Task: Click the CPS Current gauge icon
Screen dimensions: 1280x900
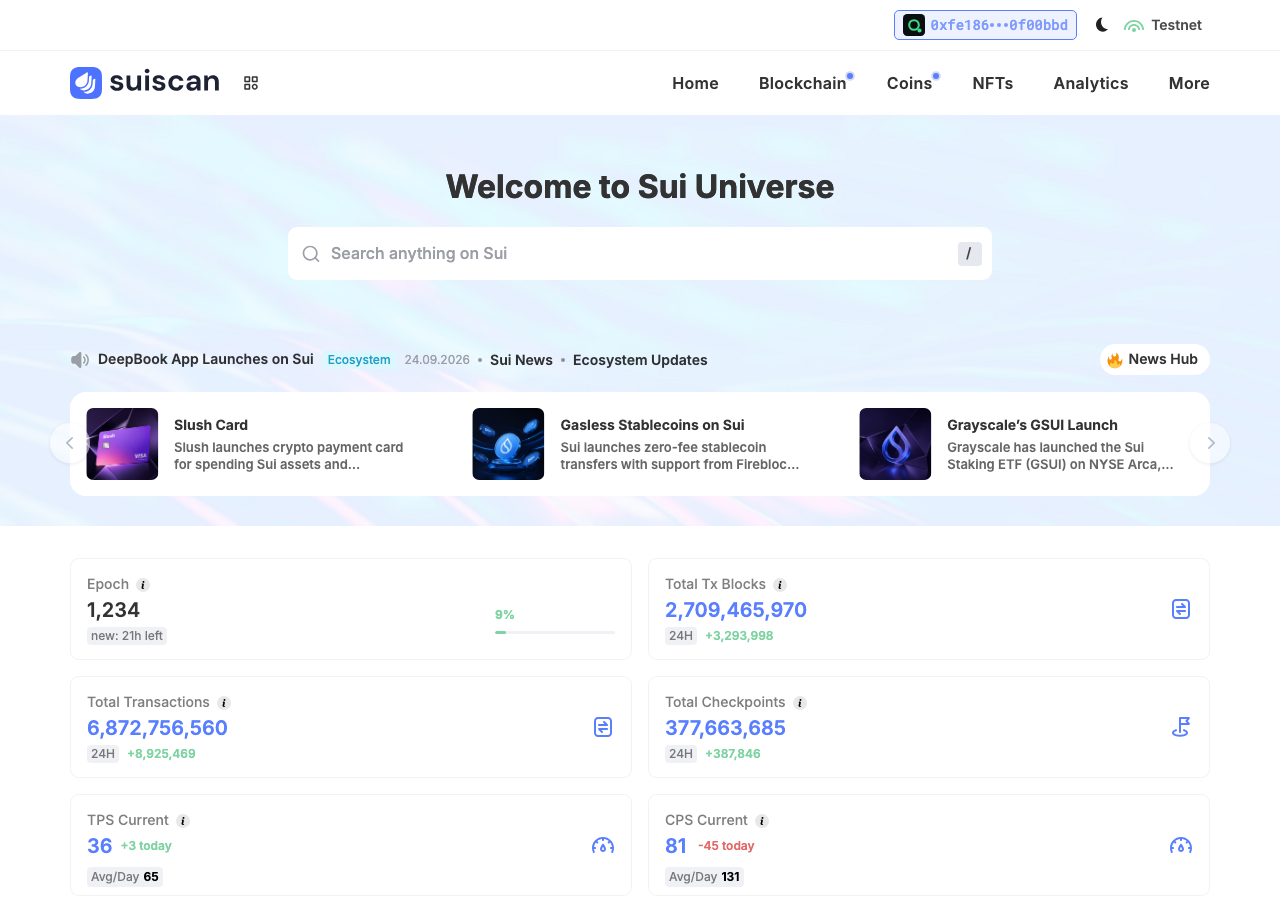Action: [x=1181, y=845]
